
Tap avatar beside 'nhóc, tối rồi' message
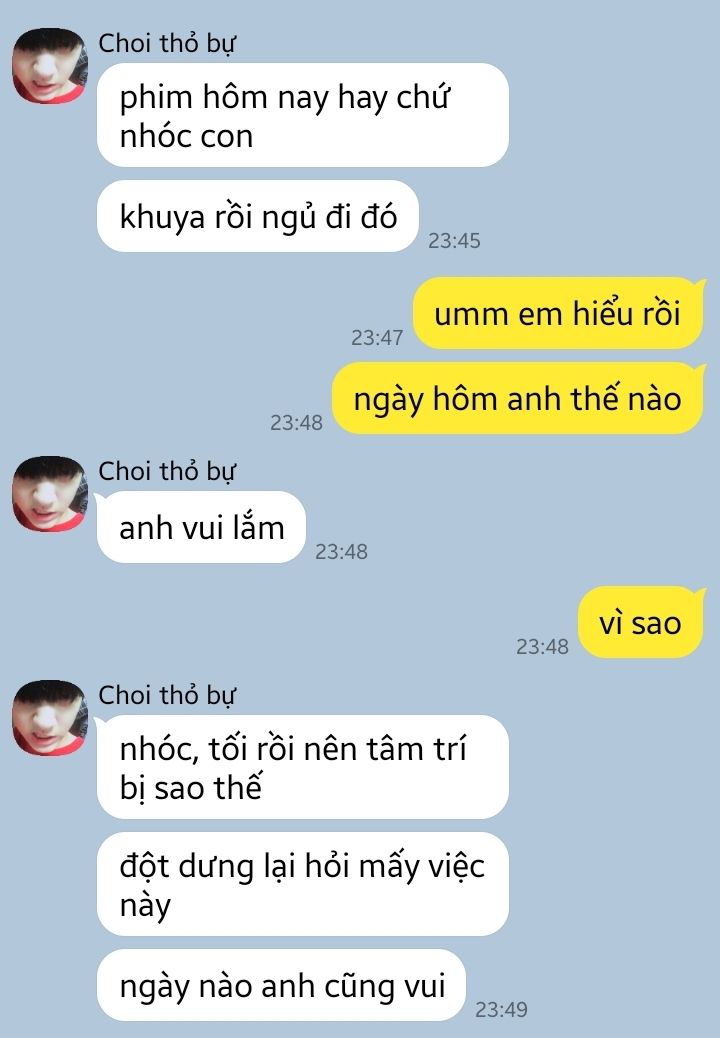tap(50, 718)
